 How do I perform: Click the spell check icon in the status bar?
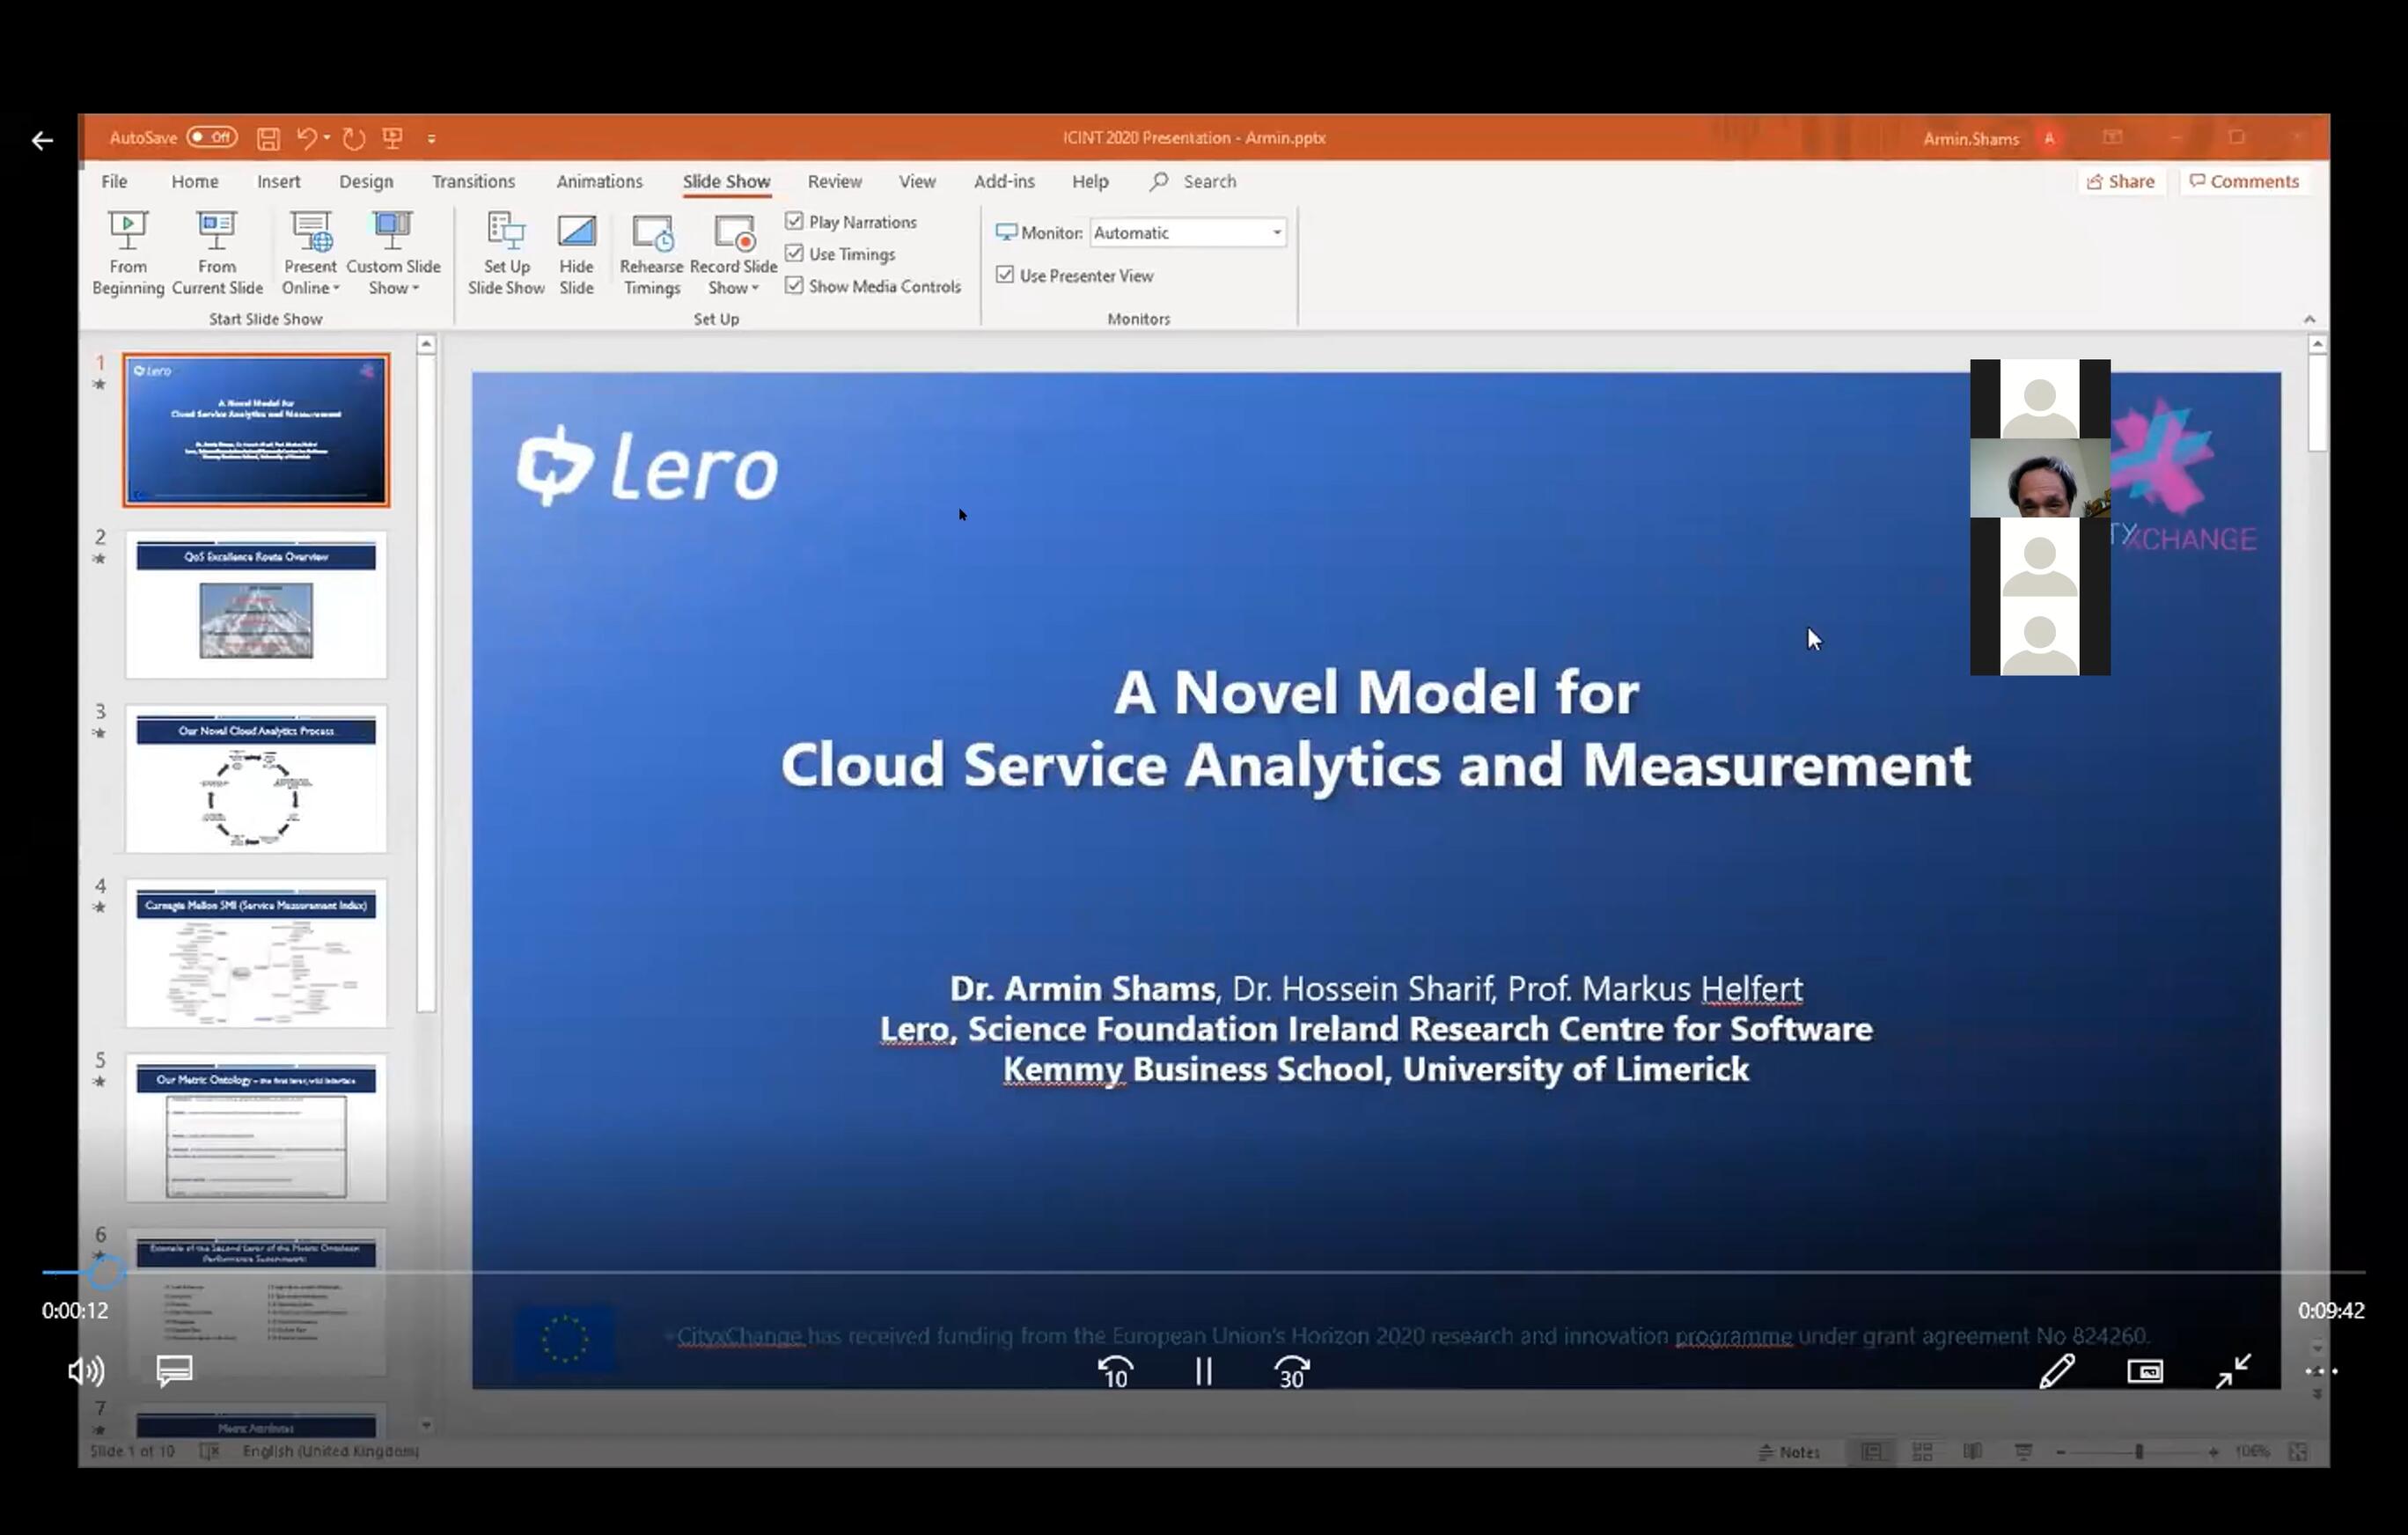[x=209, y=1451]
